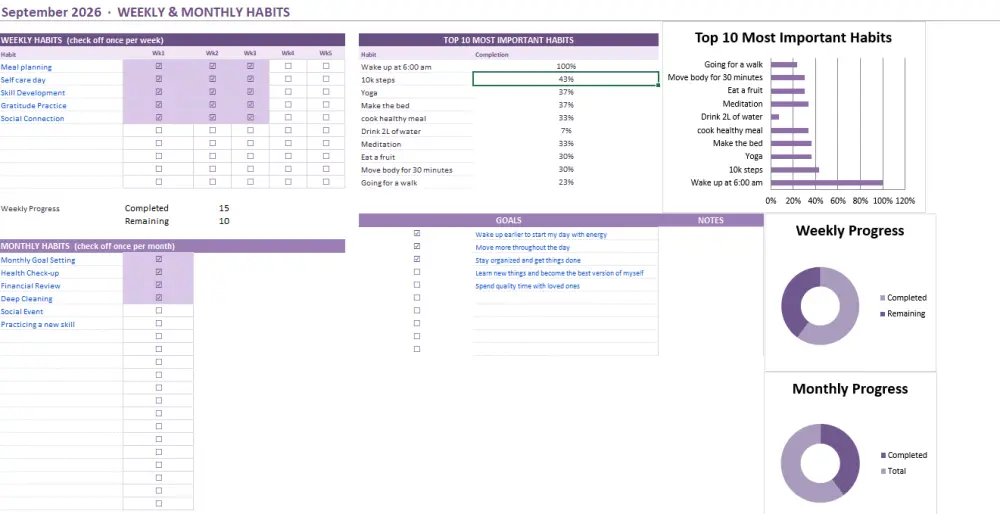Check Practicing a new skill checkbox
The image size is (1000, 514).
[x=159, y=323]
